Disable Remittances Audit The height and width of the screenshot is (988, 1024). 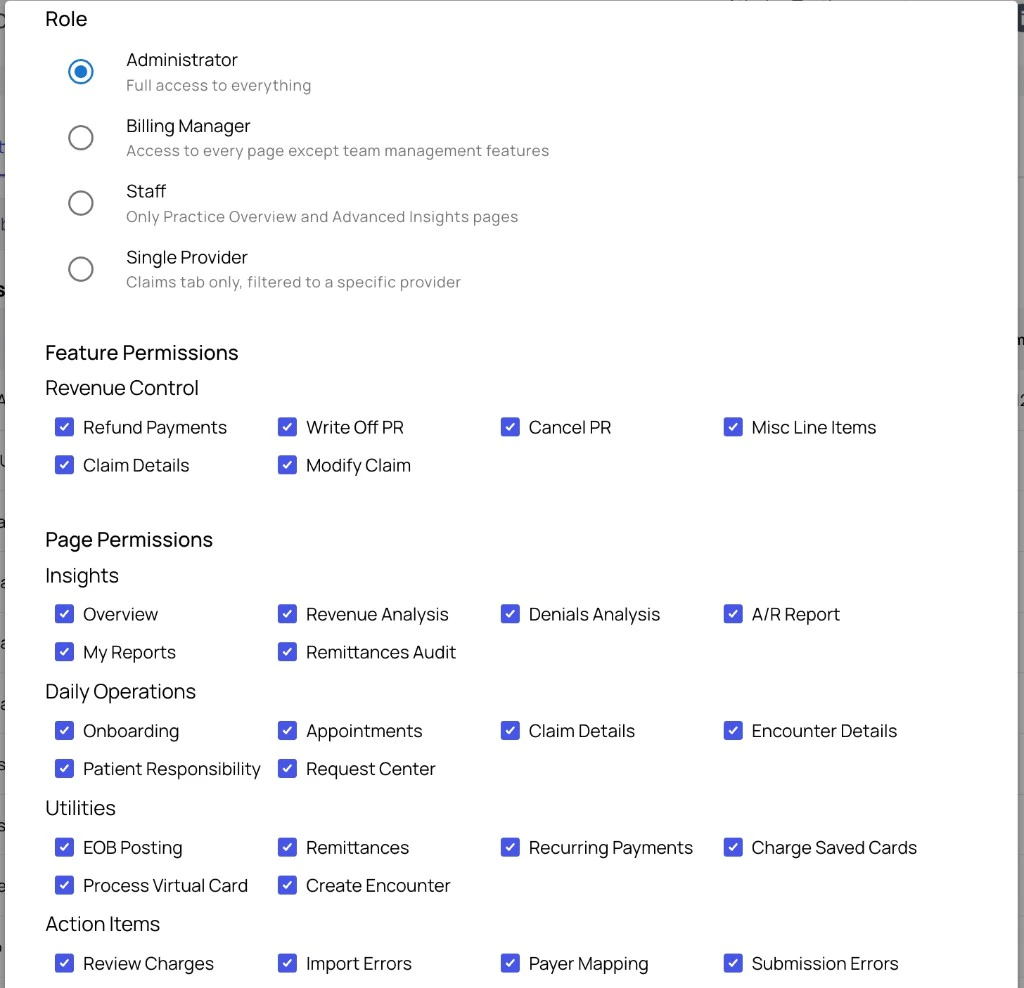click(287, 651)
